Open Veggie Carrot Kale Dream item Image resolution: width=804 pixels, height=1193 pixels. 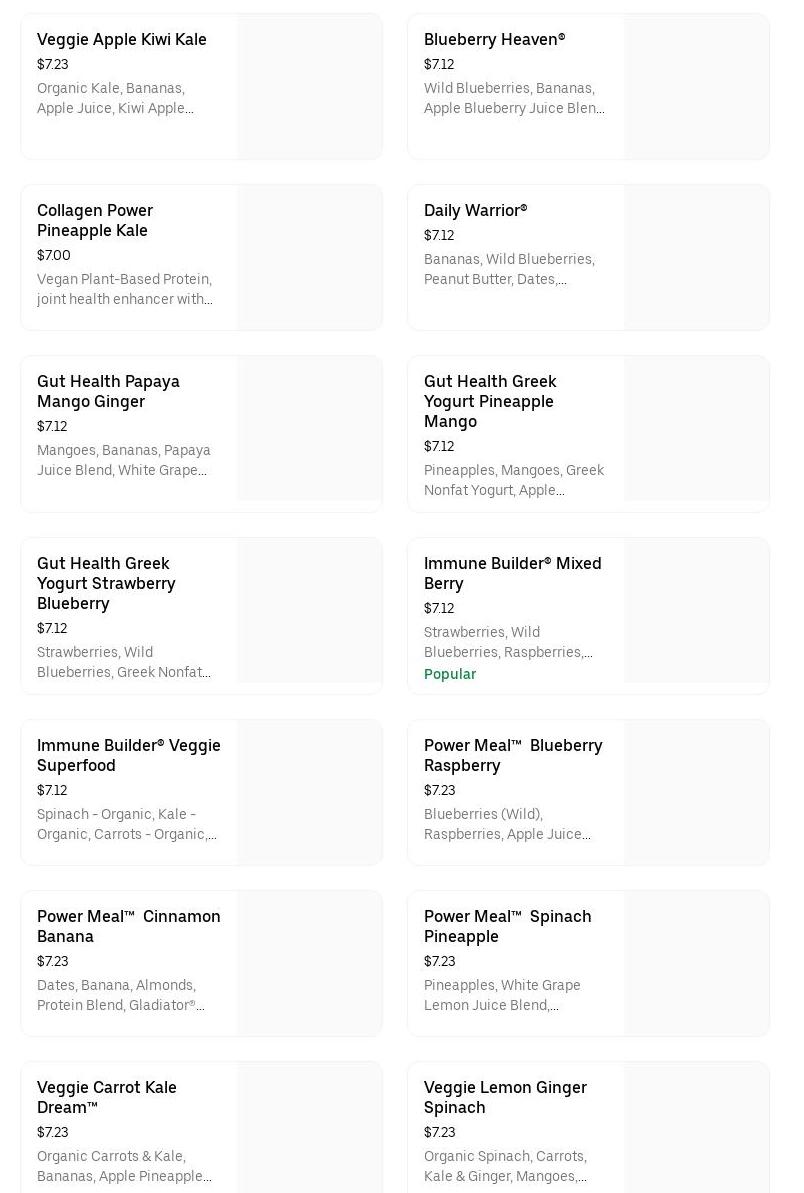pyautogui.click(x=106, y=1097)
